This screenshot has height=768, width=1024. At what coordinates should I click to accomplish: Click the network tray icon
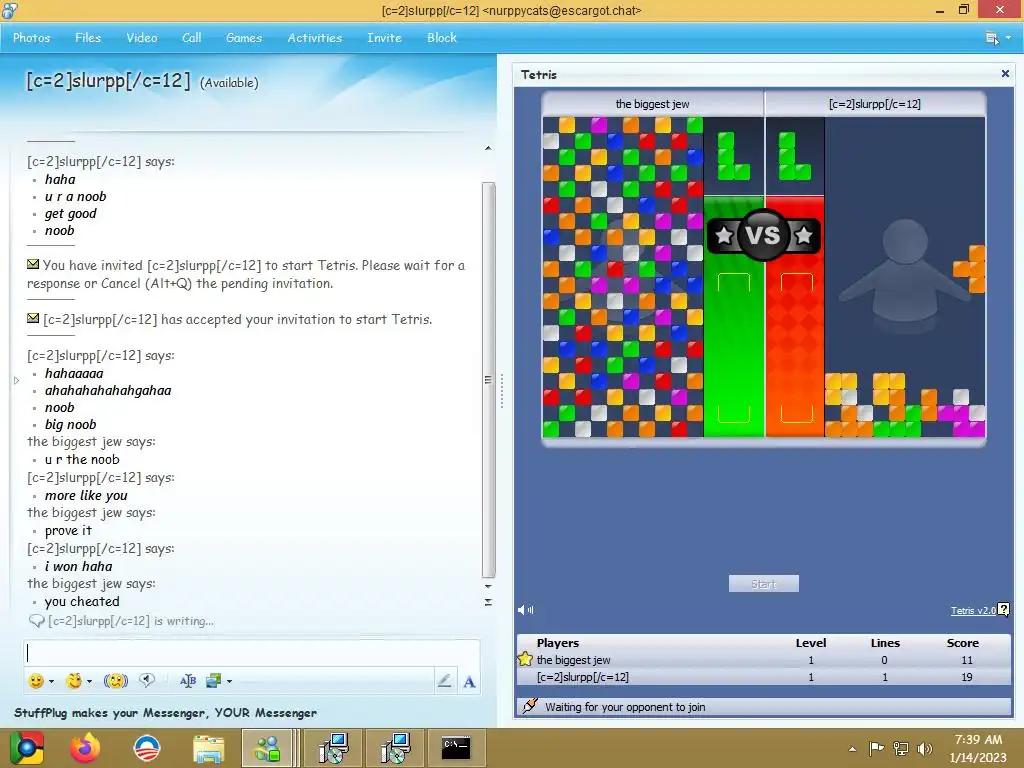tap(901, 748)
